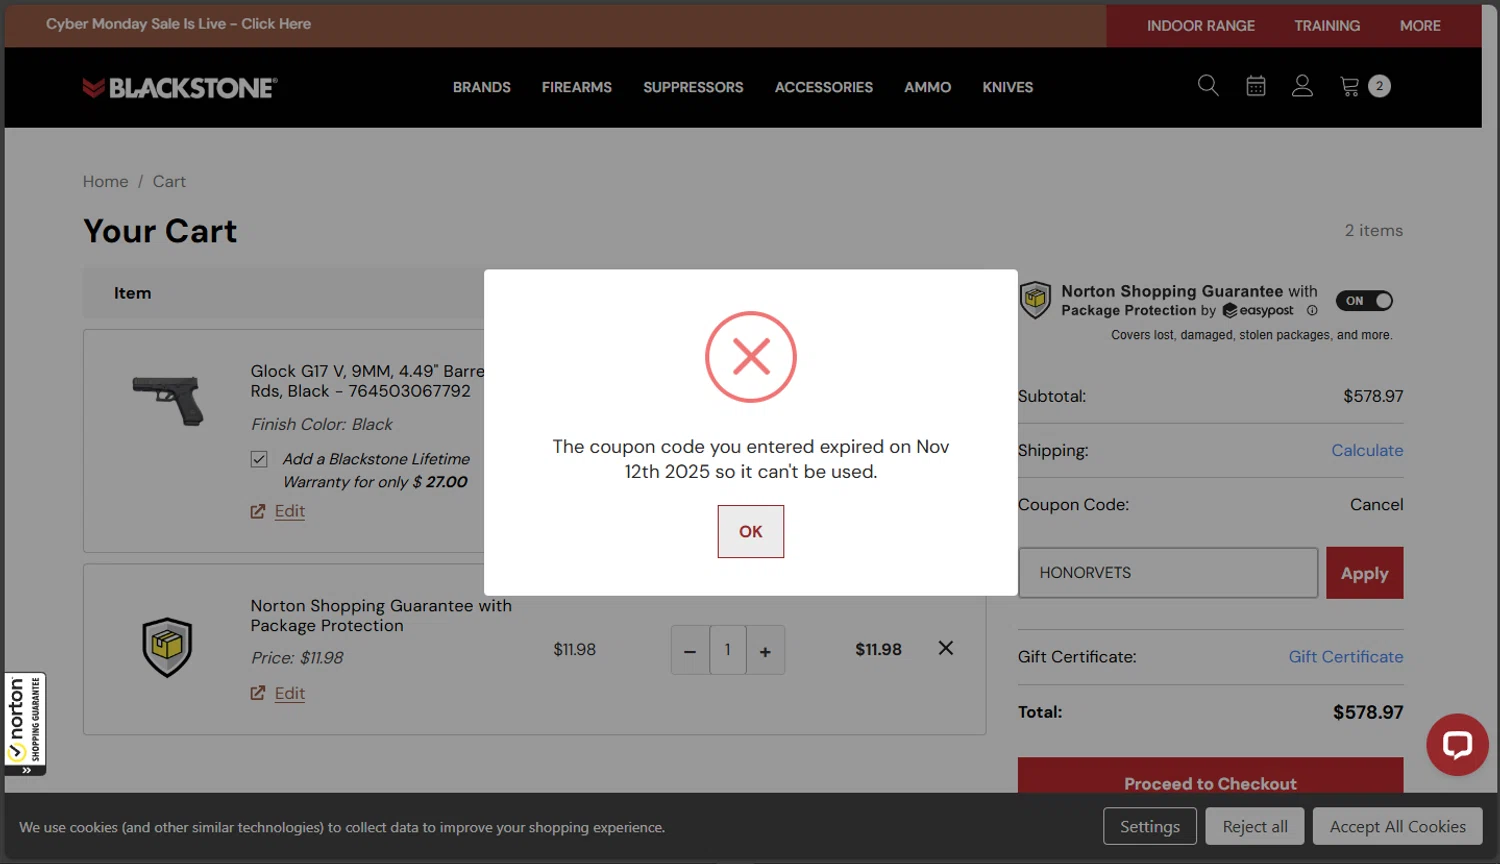Viewport: 1500px width, 864px height.
Task: Click the Norton Shopping Guarantee product title
Action: (381, 616)
